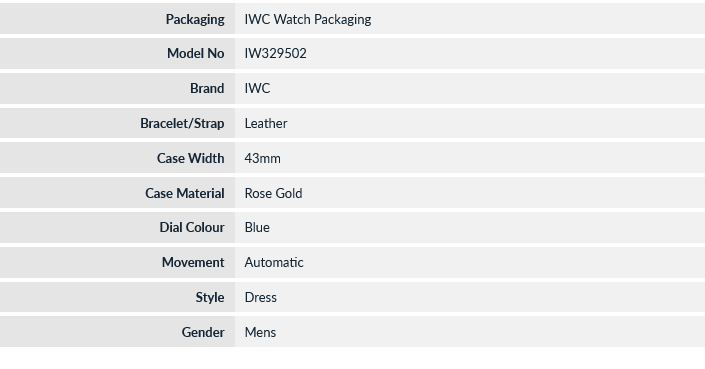Screen dimensions: 705x369
Task: Select the Movement label
Action: point(193,262)
